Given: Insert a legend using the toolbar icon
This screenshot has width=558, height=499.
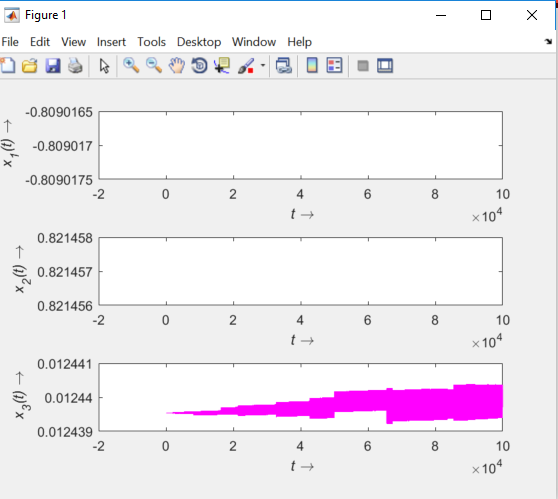Looking at the screenshot, I should [334, 65].
